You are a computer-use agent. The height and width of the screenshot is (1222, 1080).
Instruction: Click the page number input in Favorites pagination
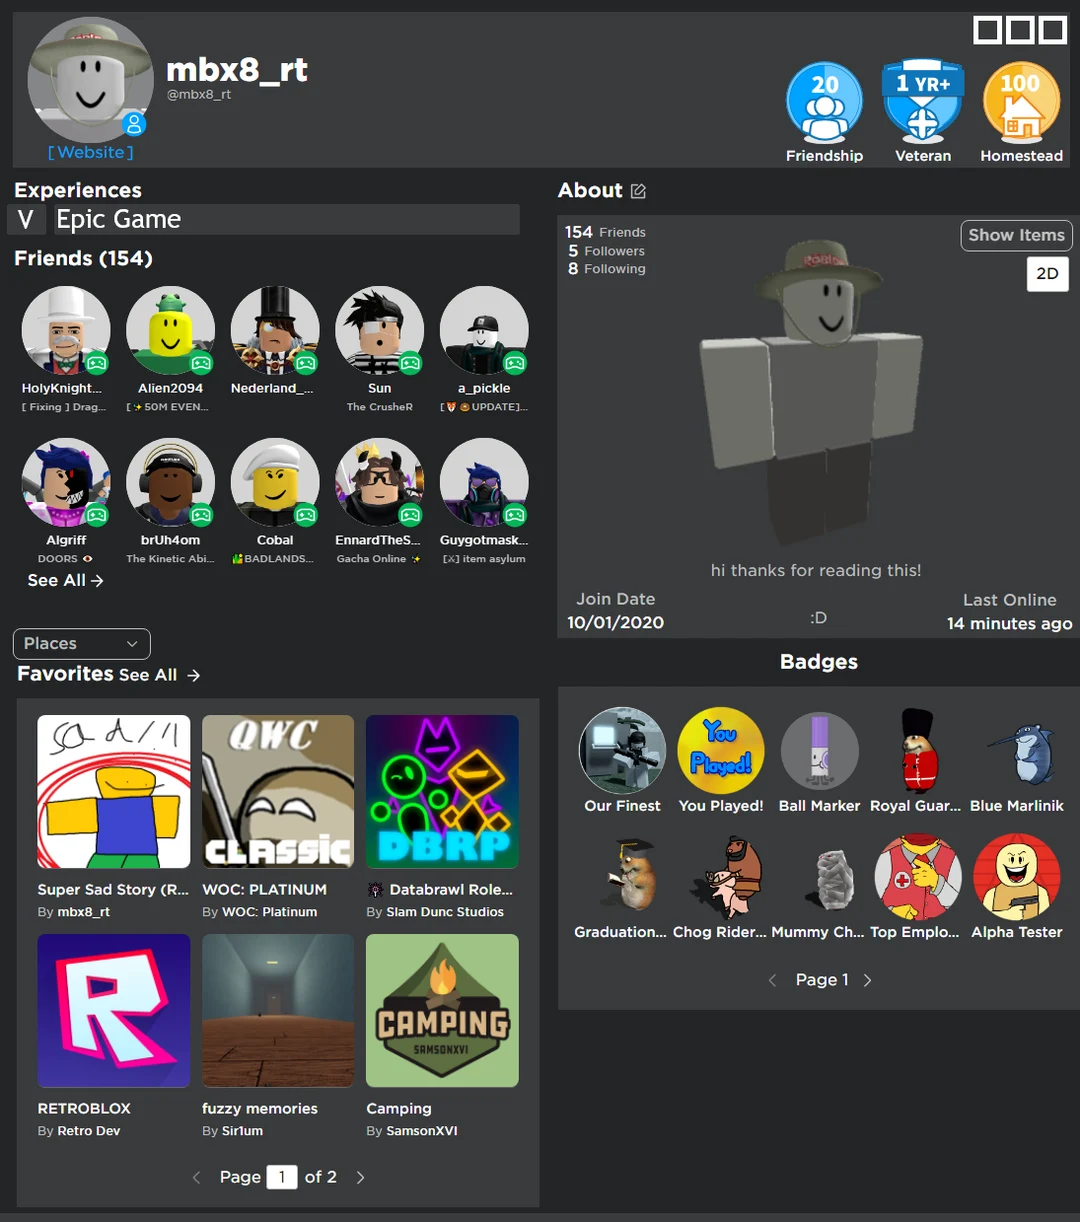click(x=282, y=1177)
